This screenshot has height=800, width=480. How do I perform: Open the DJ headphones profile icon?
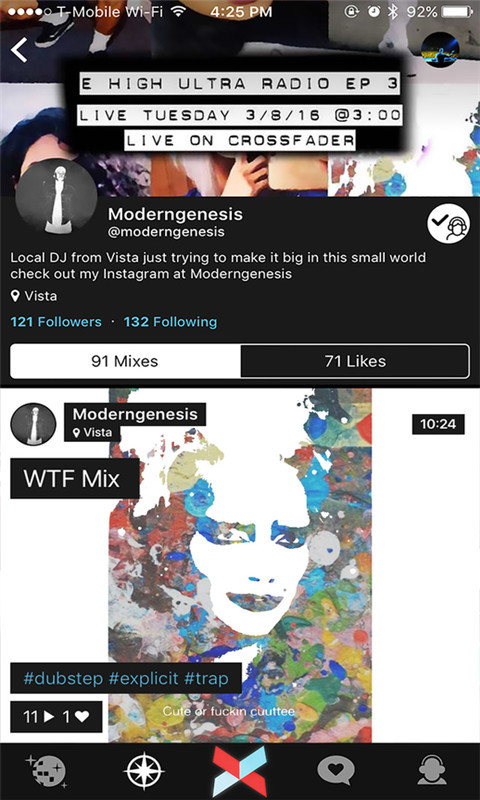pos(433,770)
